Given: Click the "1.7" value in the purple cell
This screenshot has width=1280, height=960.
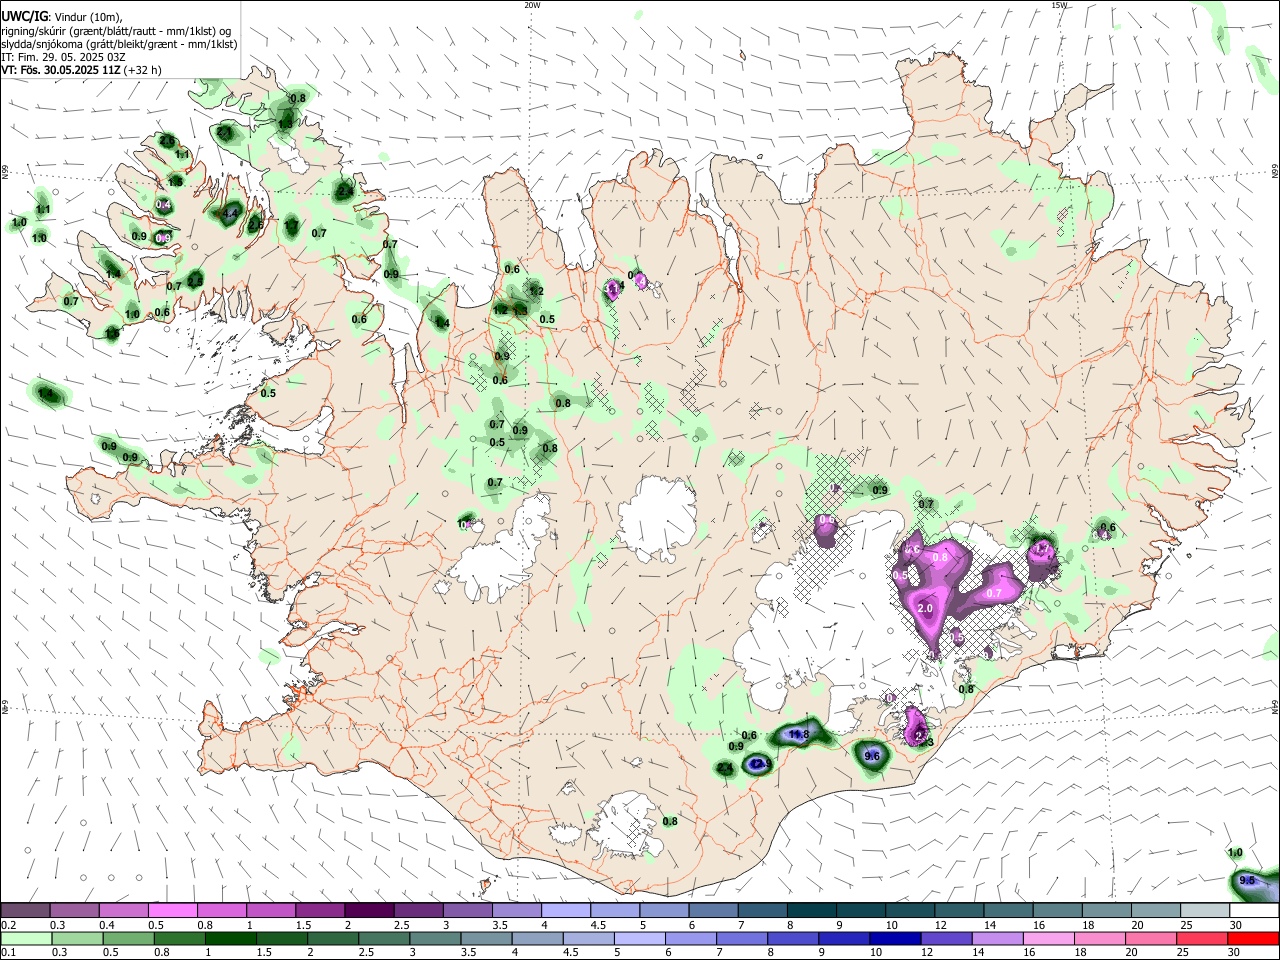Looking at the screenshot, I should tap(1043, 549).
